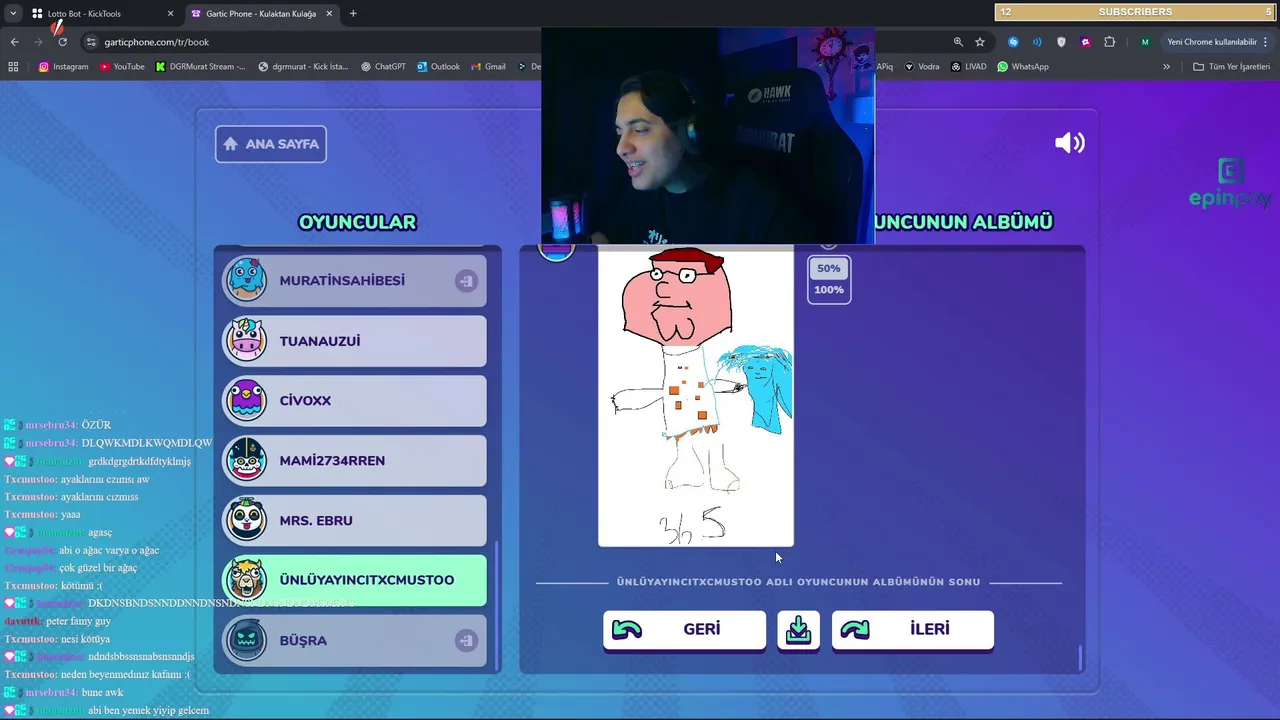
Task: Select player CİVOXX
Action: 354,400
